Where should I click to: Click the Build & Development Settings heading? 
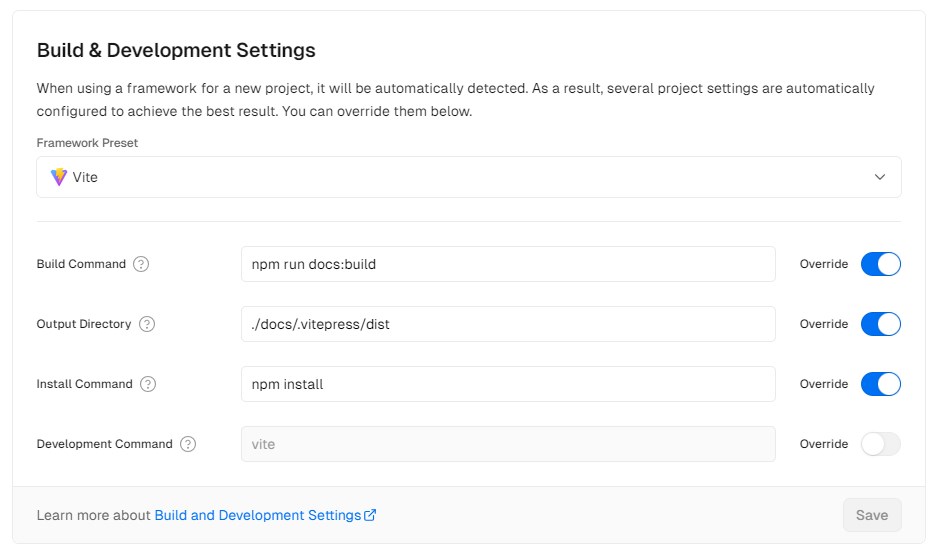(x=176, y=50)
